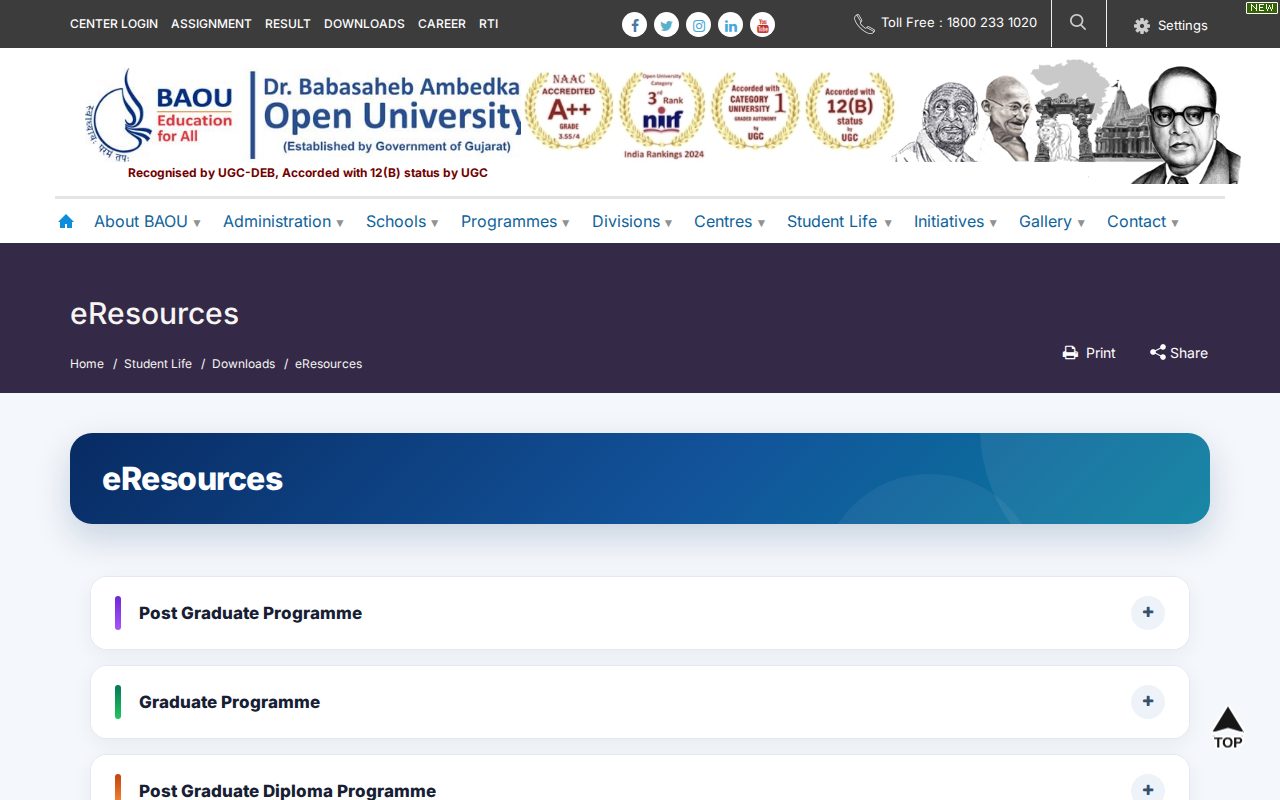Open the About BAOU dropdown menu

(x=148, y=222)
